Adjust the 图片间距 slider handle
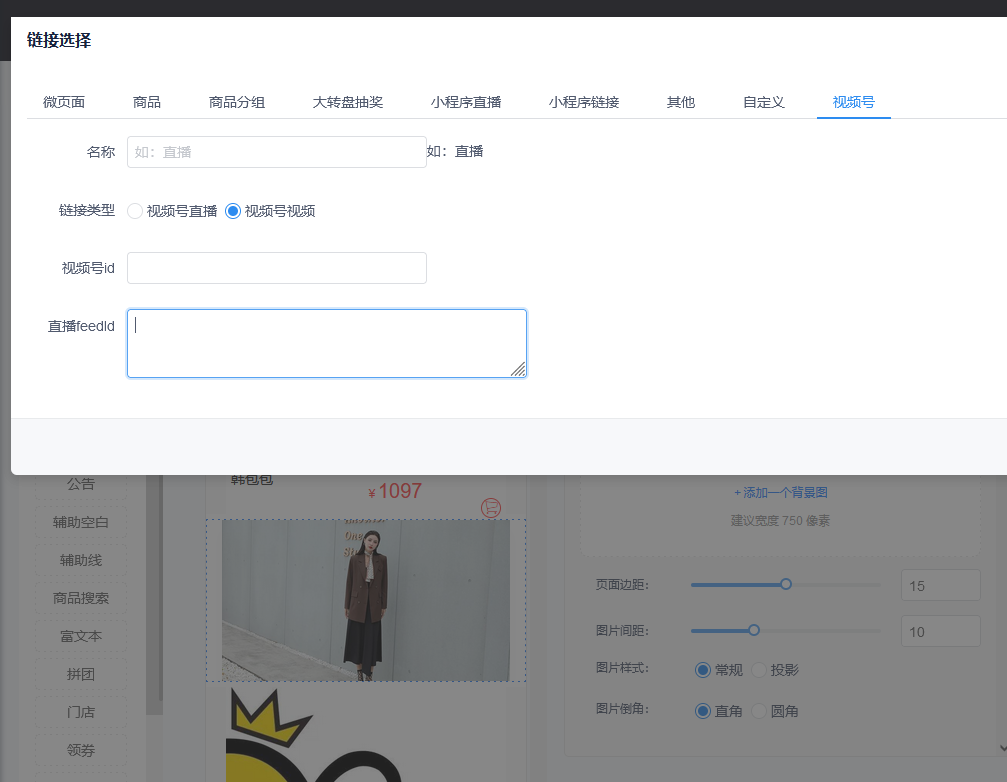 754,630
